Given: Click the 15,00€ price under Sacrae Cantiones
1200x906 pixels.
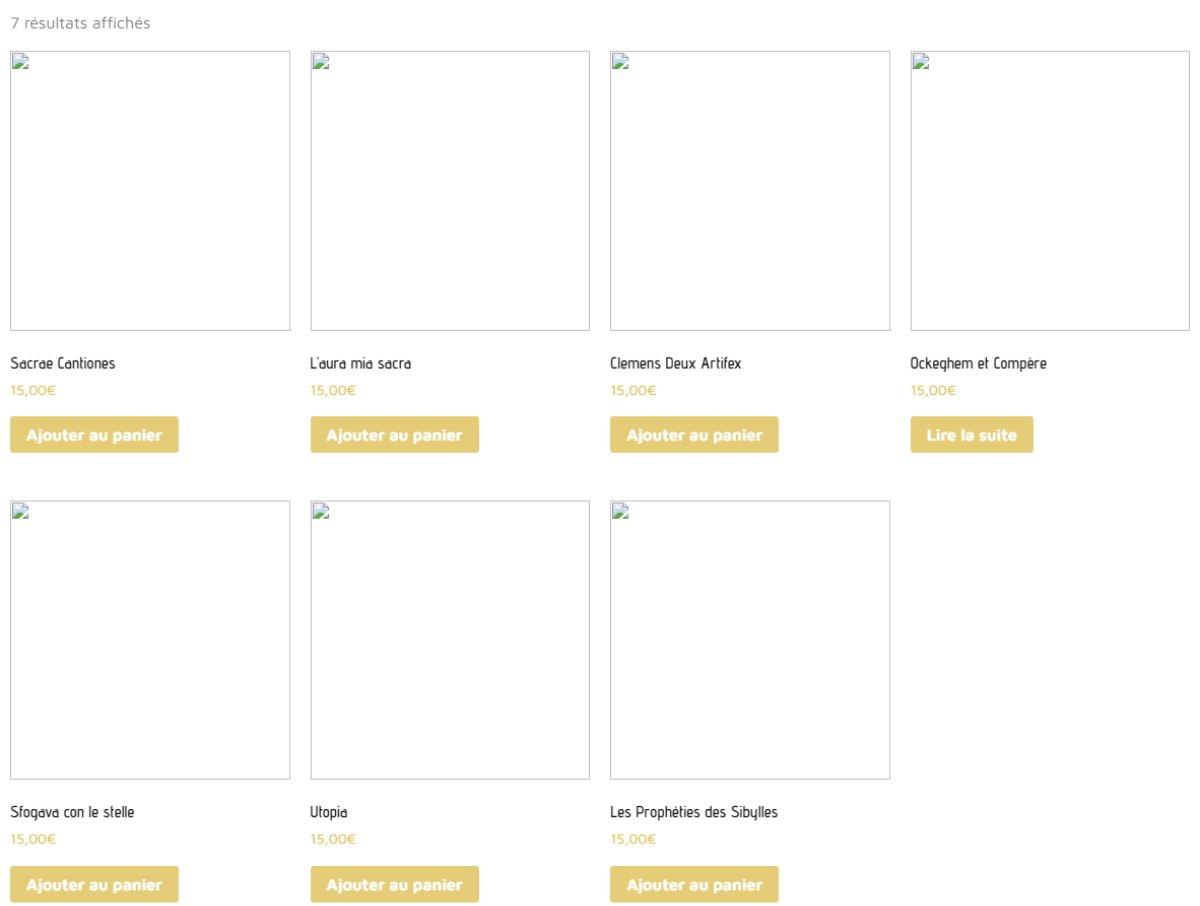Looking at the screenshot, I should [x=33, y=390].
